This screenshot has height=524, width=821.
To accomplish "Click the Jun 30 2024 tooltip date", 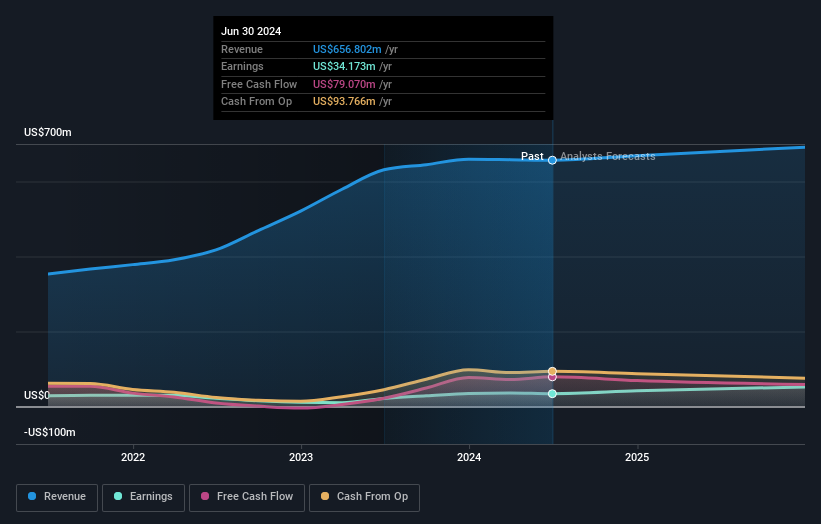I will [251, 31].
